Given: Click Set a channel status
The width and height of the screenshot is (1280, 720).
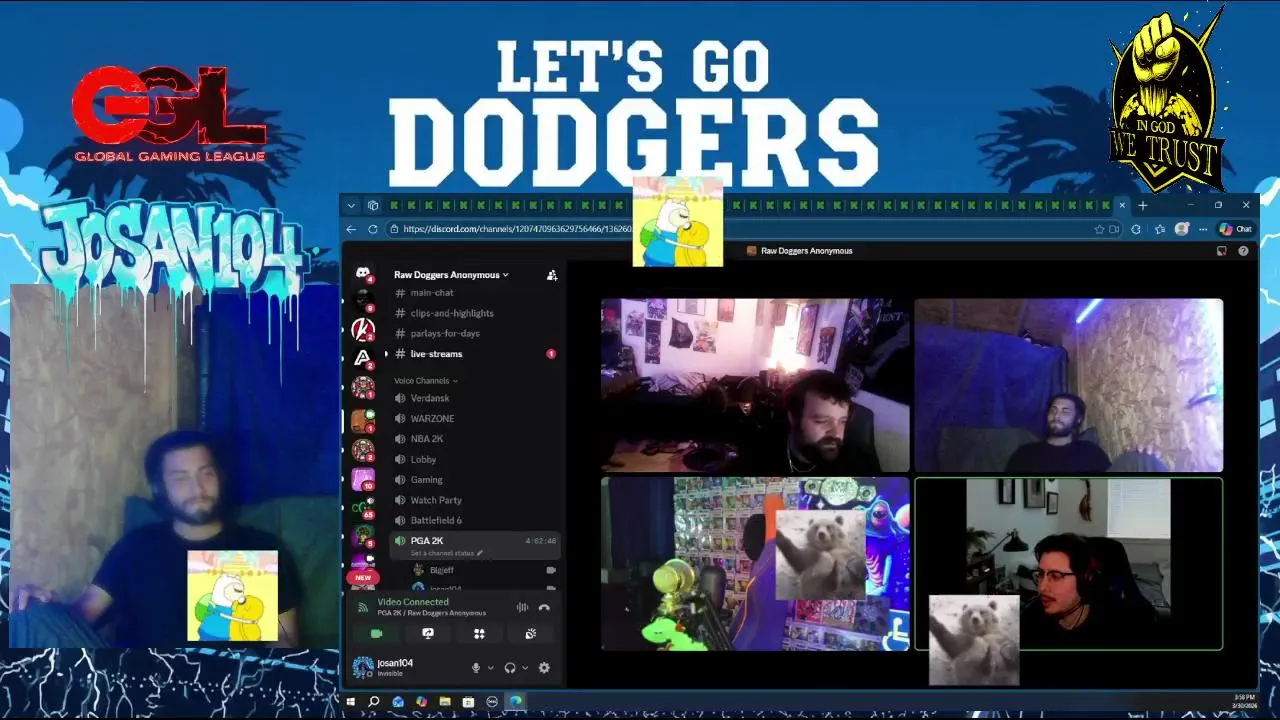Looking at the screenshot, I should point(446,553).
